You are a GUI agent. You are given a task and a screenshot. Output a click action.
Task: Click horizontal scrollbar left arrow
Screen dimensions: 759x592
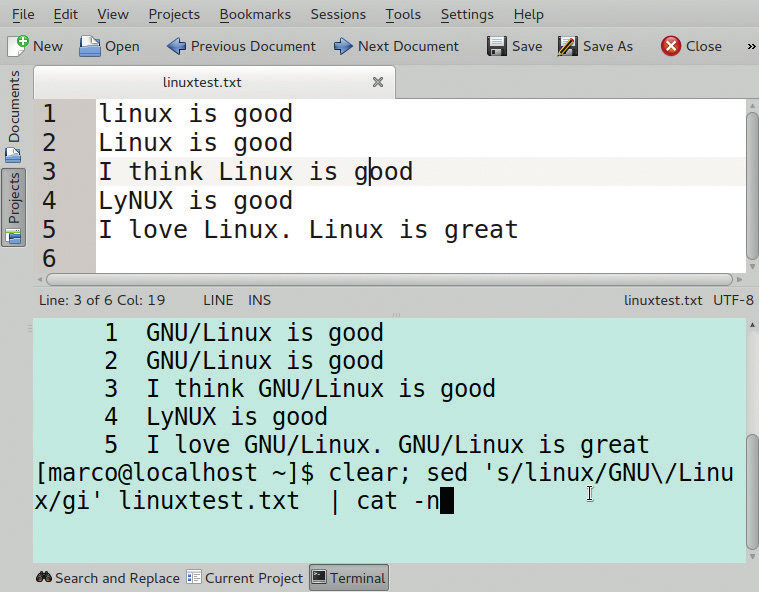(x=40, y=279)
